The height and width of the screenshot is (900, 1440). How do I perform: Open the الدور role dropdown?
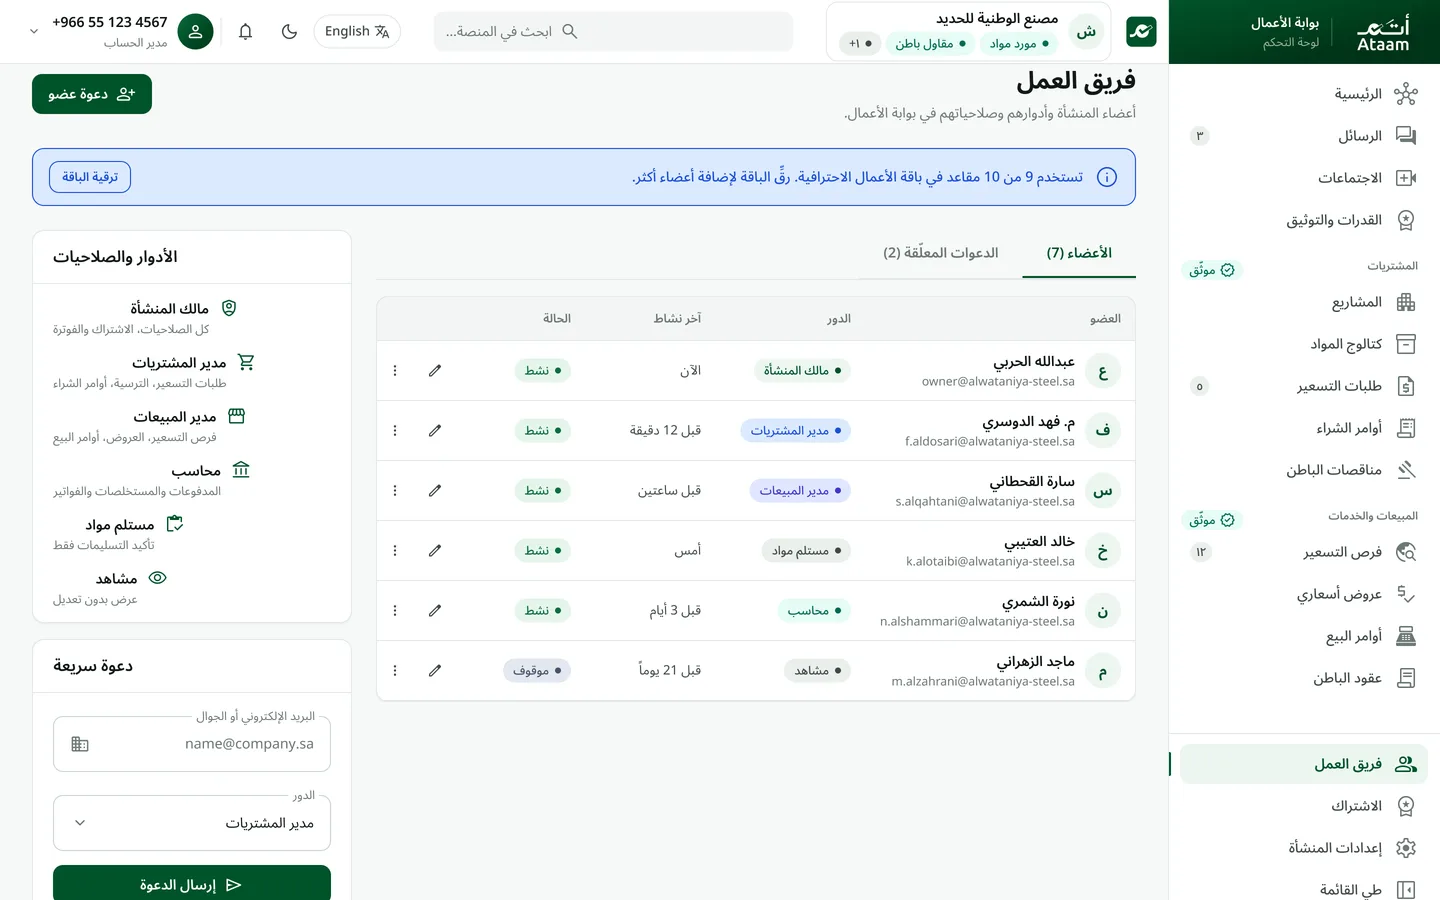click(192, 823)
